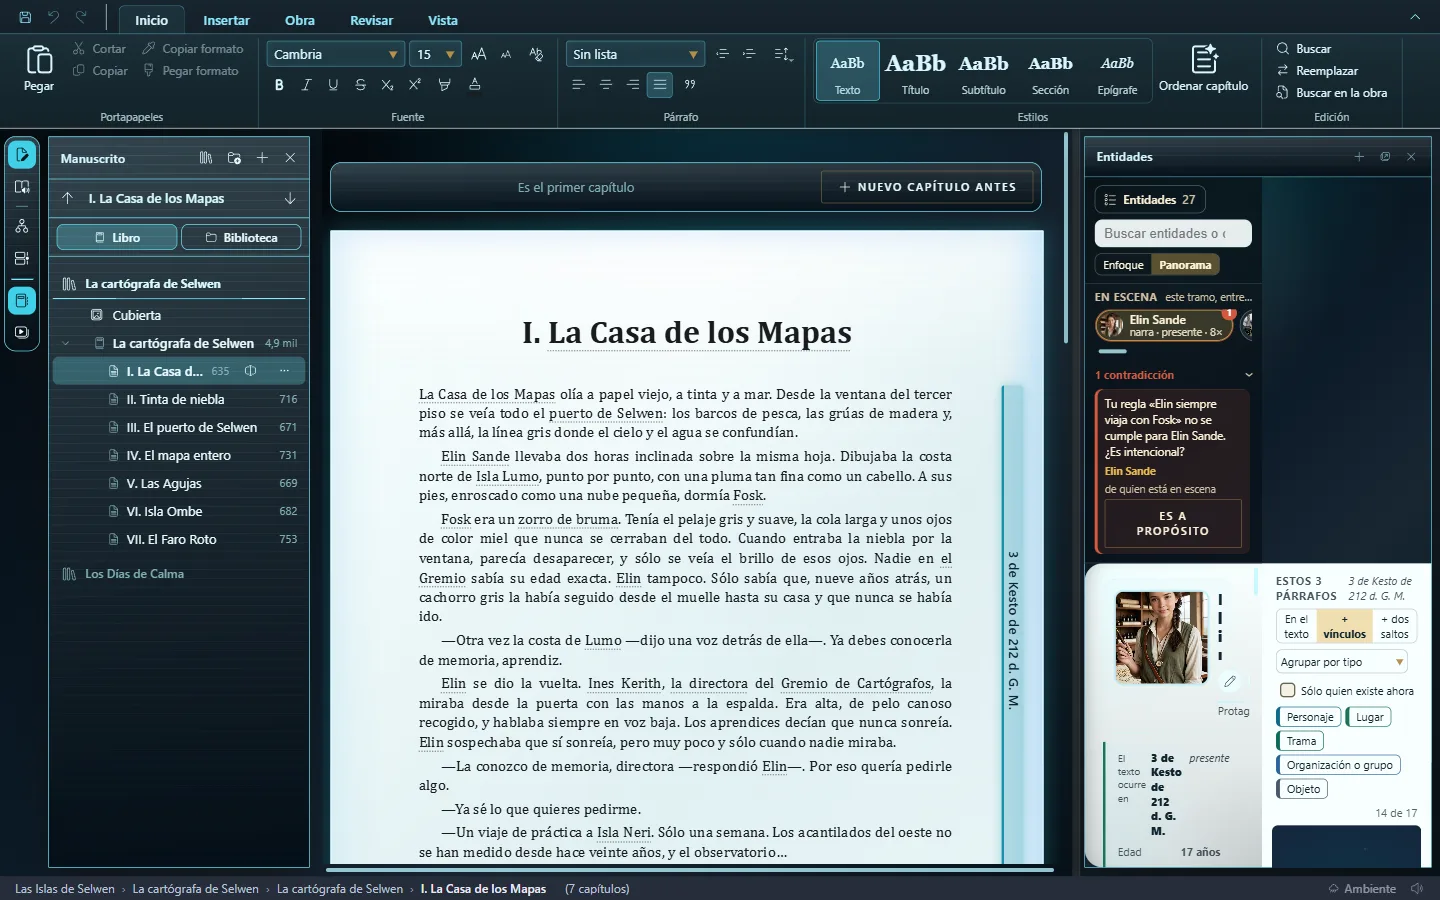
Task: Click the split view icon on the I. La Casa row
Action: tap(251, 371)
